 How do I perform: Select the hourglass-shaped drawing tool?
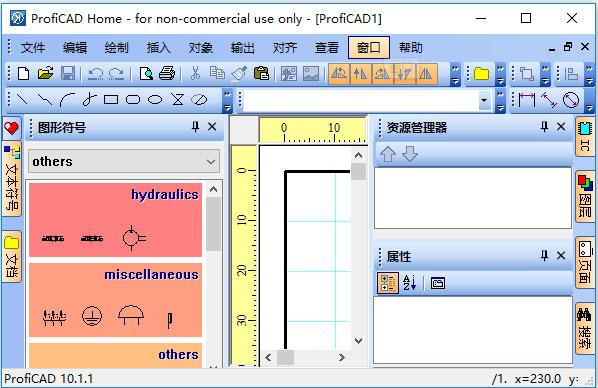[x=177, y=100]
